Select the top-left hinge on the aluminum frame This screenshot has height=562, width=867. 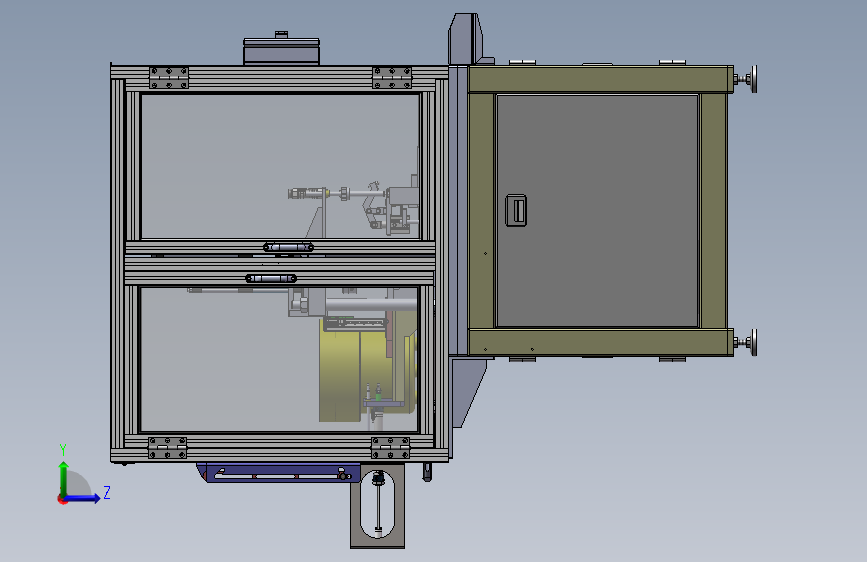pos(169,78)
